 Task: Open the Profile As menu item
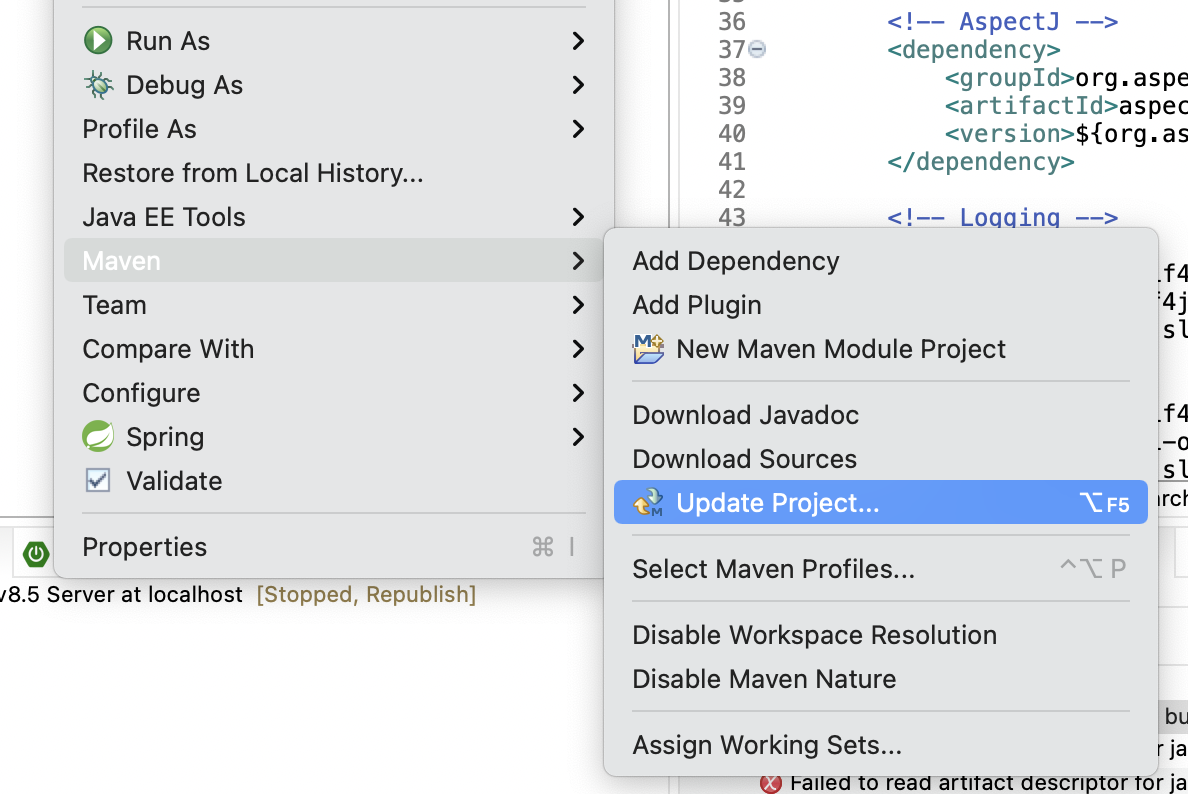tap(333, 129)
